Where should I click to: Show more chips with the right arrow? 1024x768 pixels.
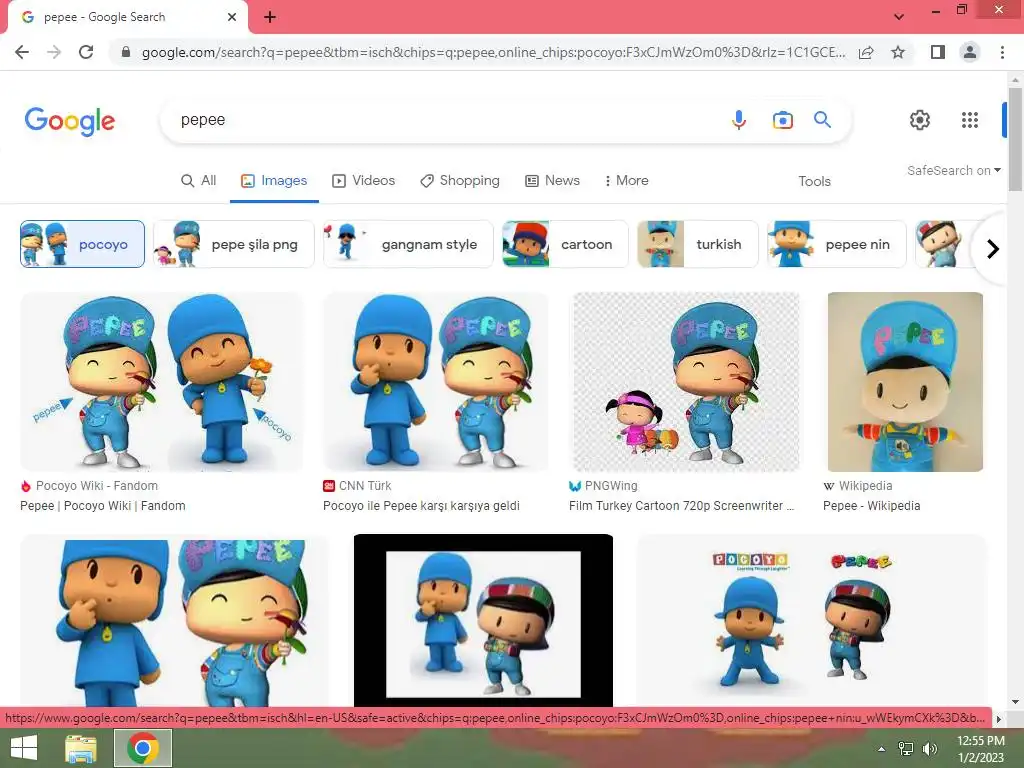[993, 249]
